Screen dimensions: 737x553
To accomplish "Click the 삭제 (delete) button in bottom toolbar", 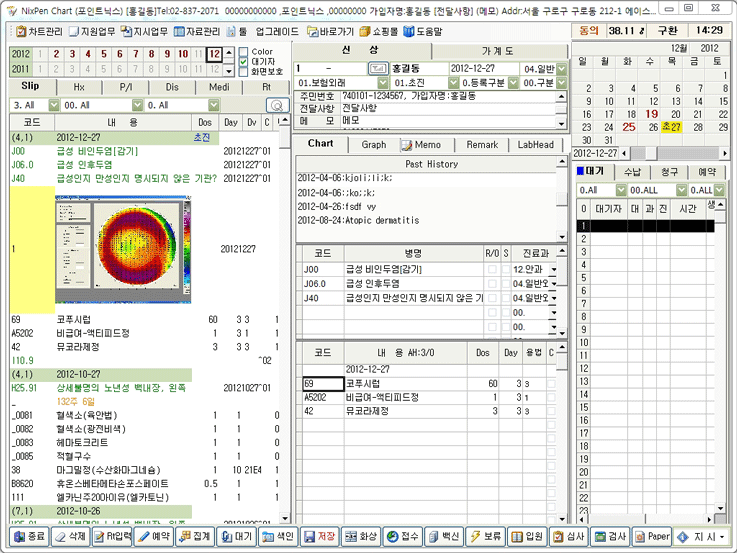I will [71, 537].
